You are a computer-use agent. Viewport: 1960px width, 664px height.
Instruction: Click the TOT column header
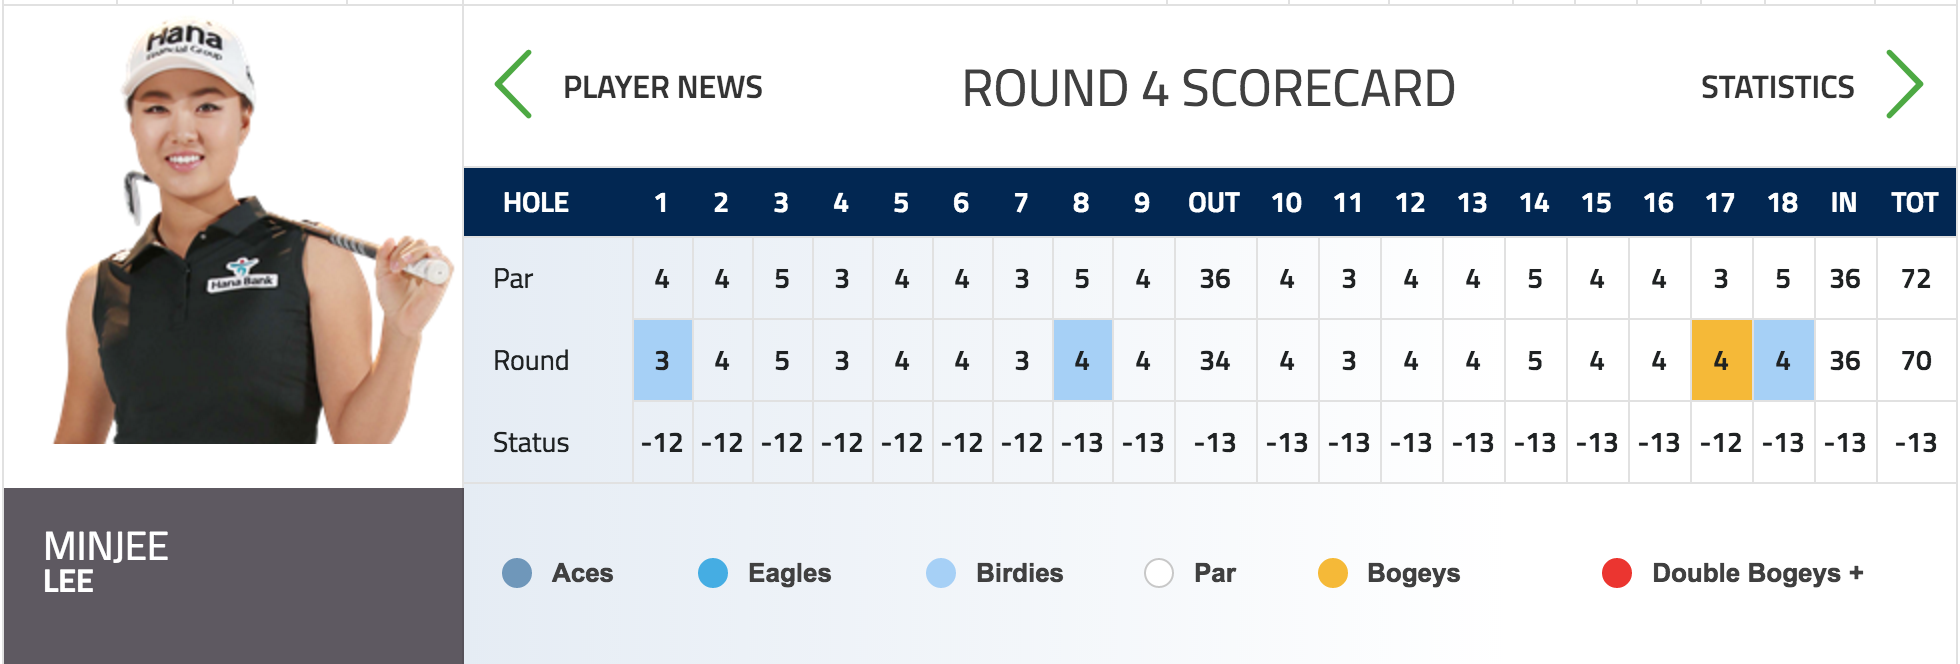click(1915, 203)
